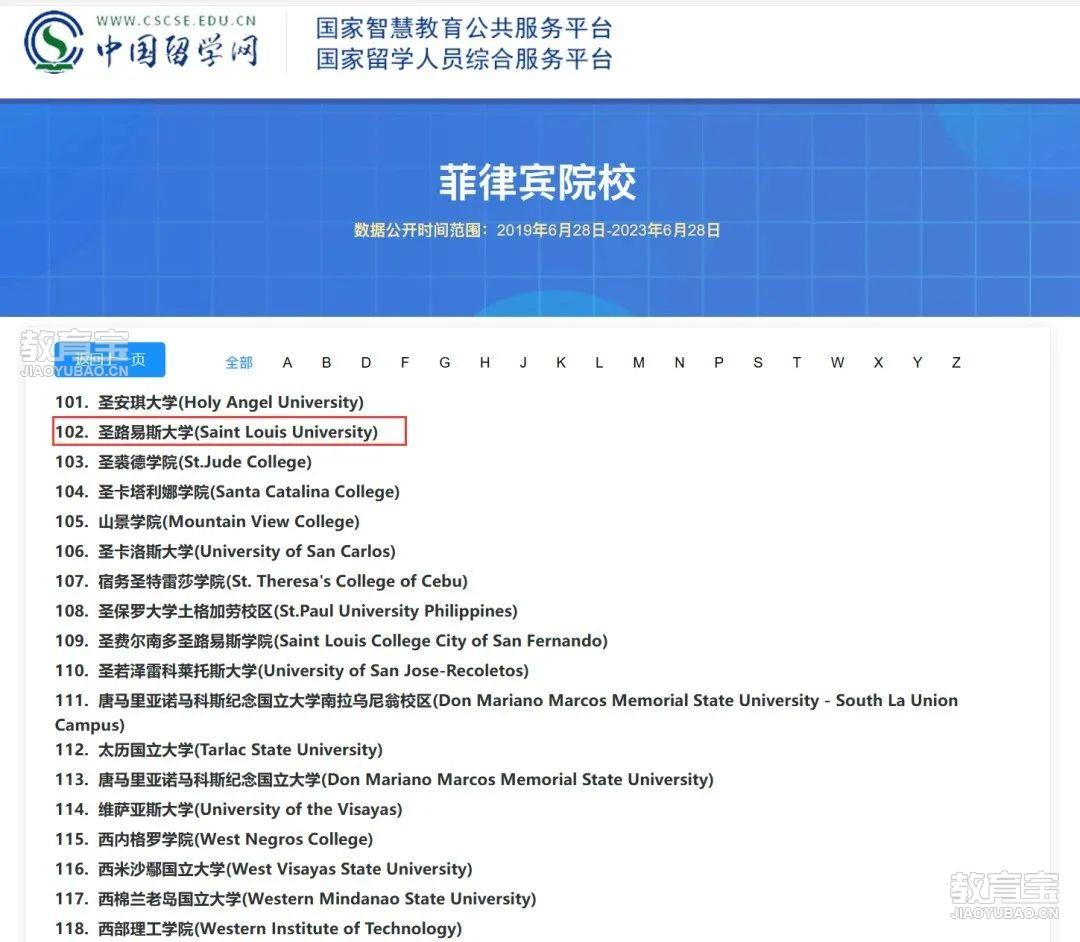Image resolution: width=1080 pixels, height=942 pixels.
Task: Select 116 West Visayas State University
Action: (264, 869)
